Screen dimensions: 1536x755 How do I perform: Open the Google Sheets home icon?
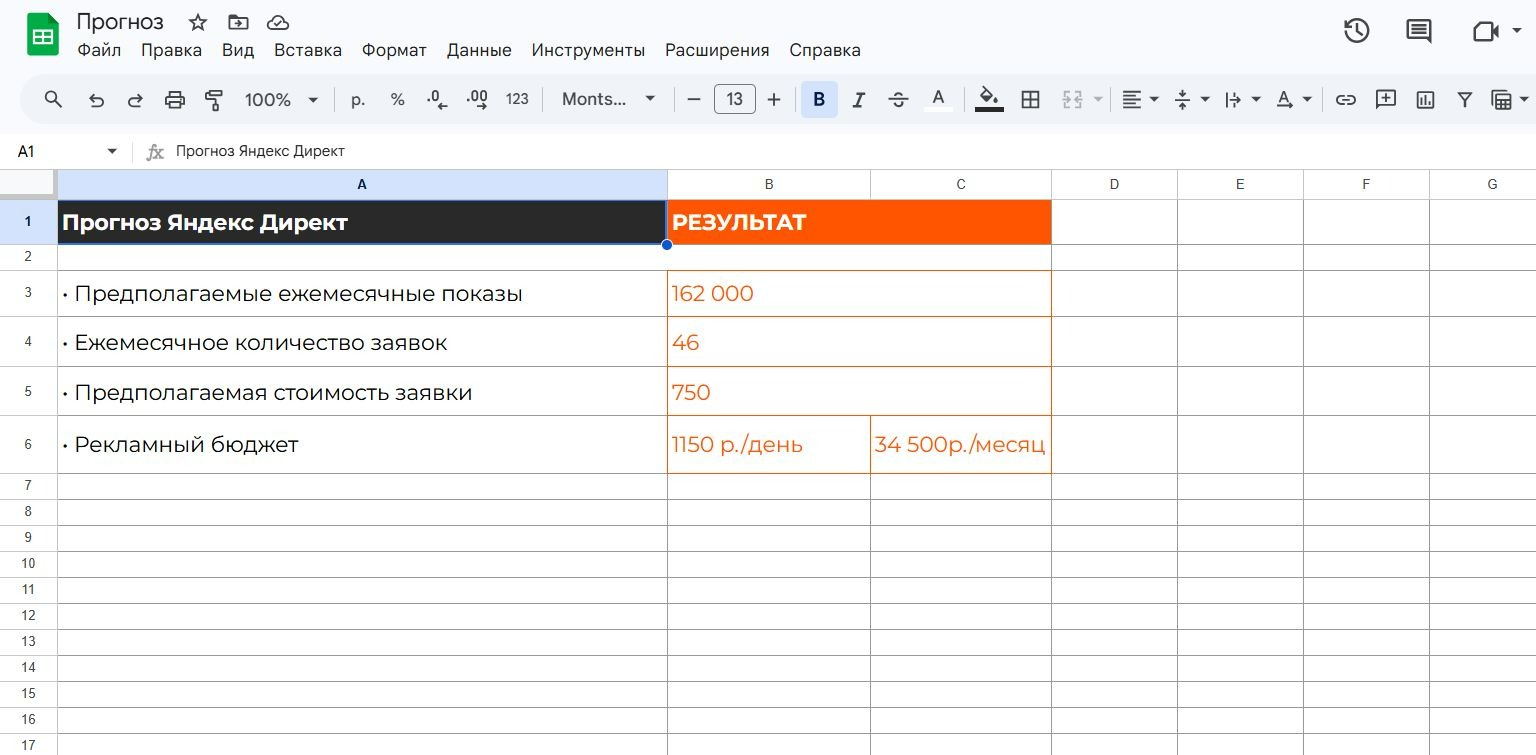pos(43,36)
